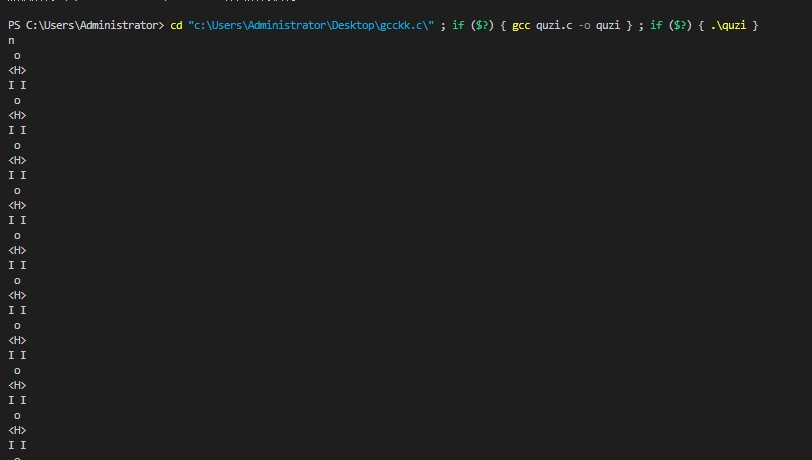The height and width of the screenshot is (460, 812).
Task: Click the second if keyword in command
Action: point(657,24)
